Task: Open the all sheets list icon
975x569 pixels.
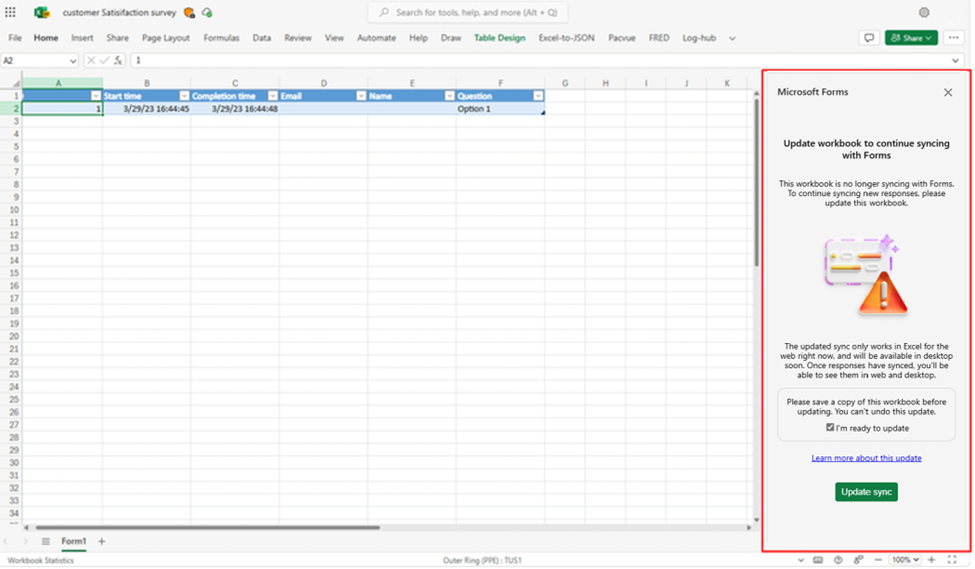Action: [45, 542]
